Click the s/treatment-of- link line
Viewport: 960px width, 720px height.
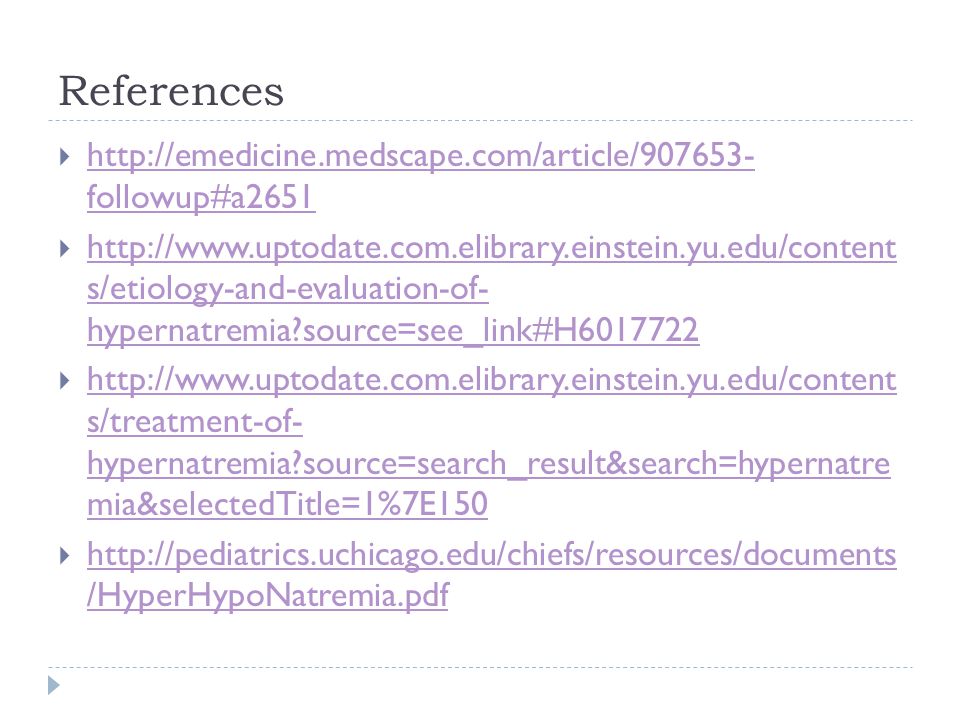click(195, 422)
